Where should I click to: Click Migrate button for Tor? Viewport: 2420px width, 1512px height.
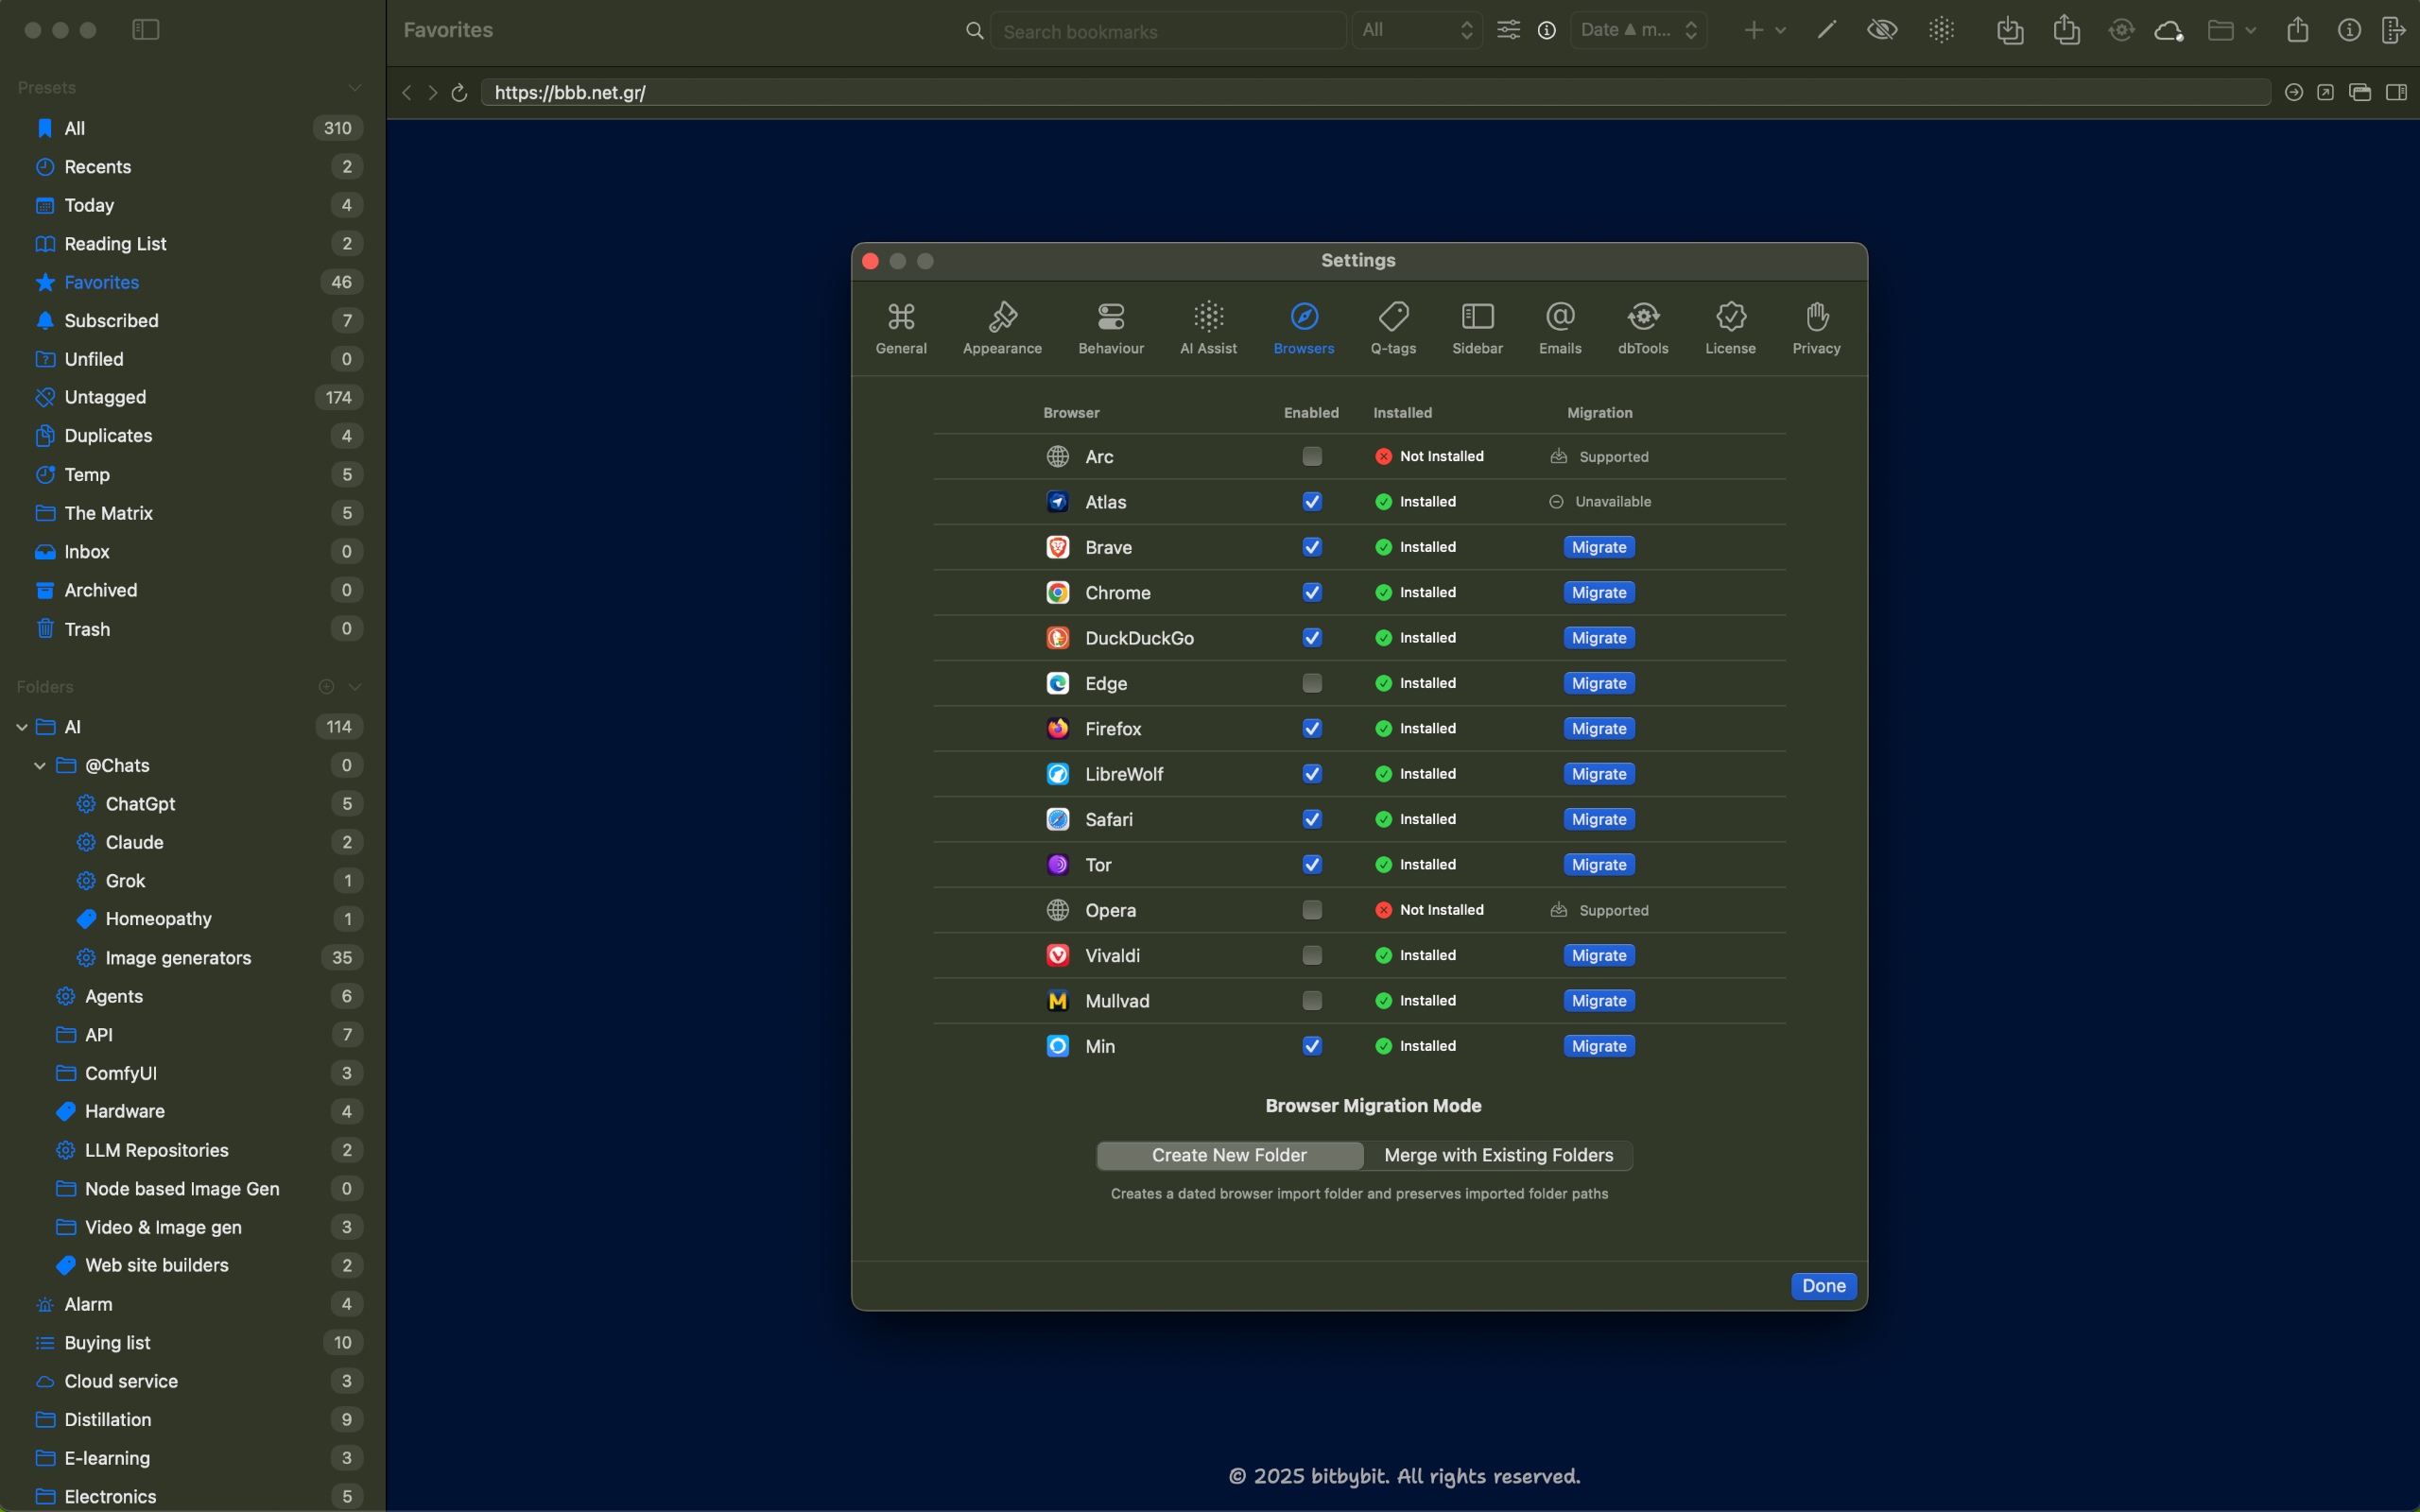[x=1599, y=864]
